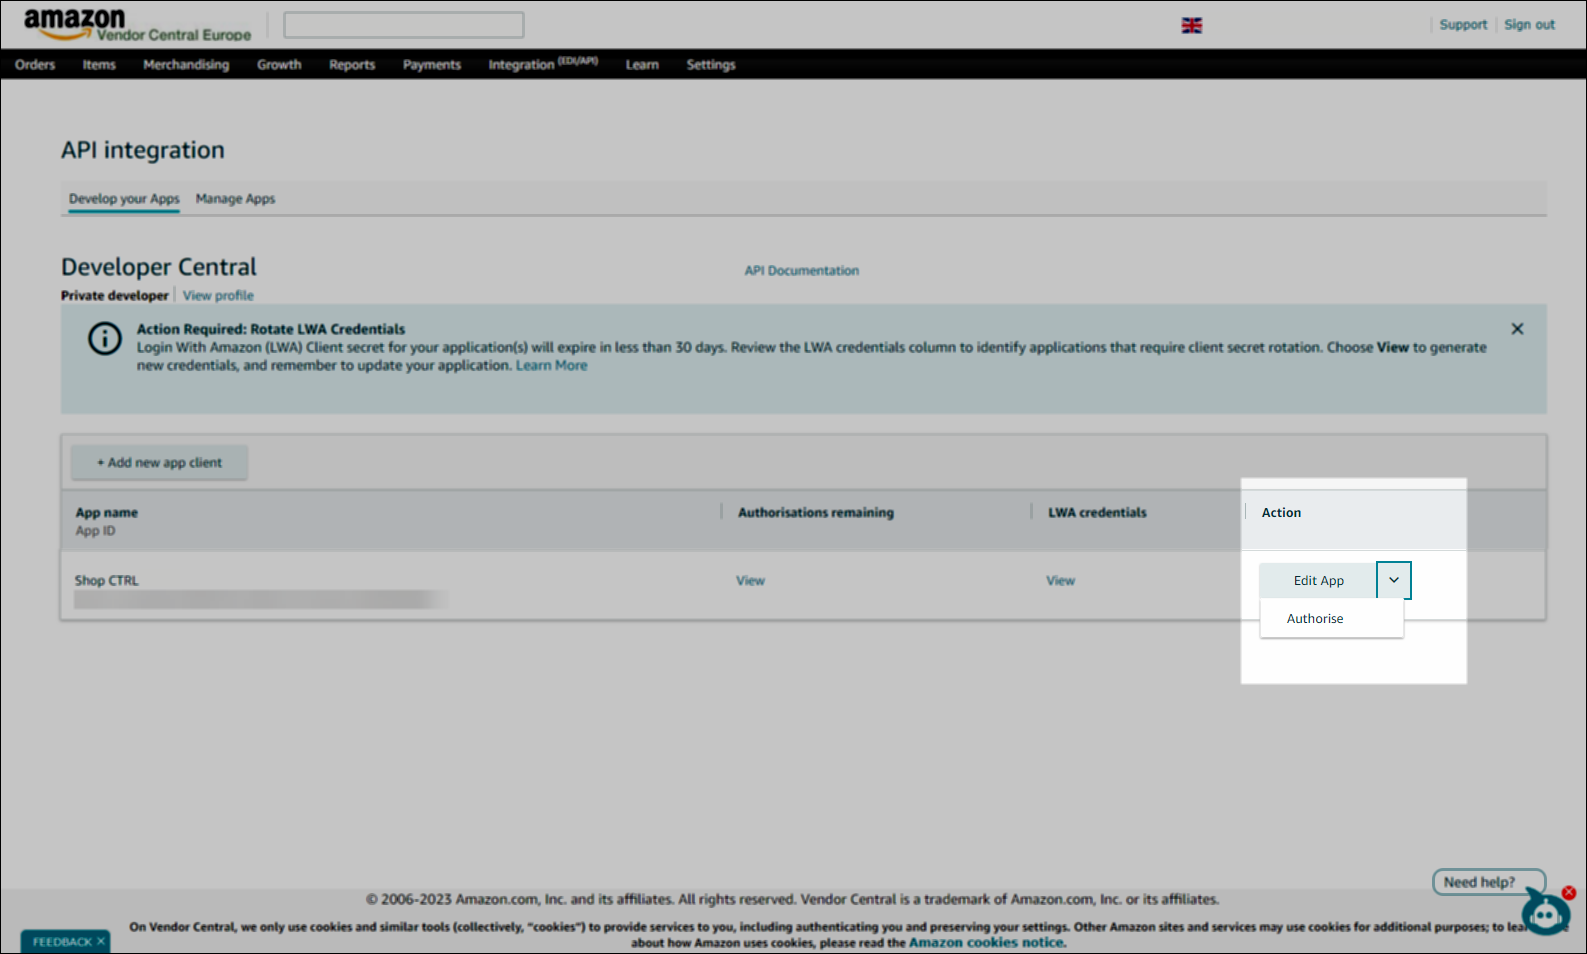Open the Growth menu
This screenshot has height=954, width=1587.
coord(279,64)
